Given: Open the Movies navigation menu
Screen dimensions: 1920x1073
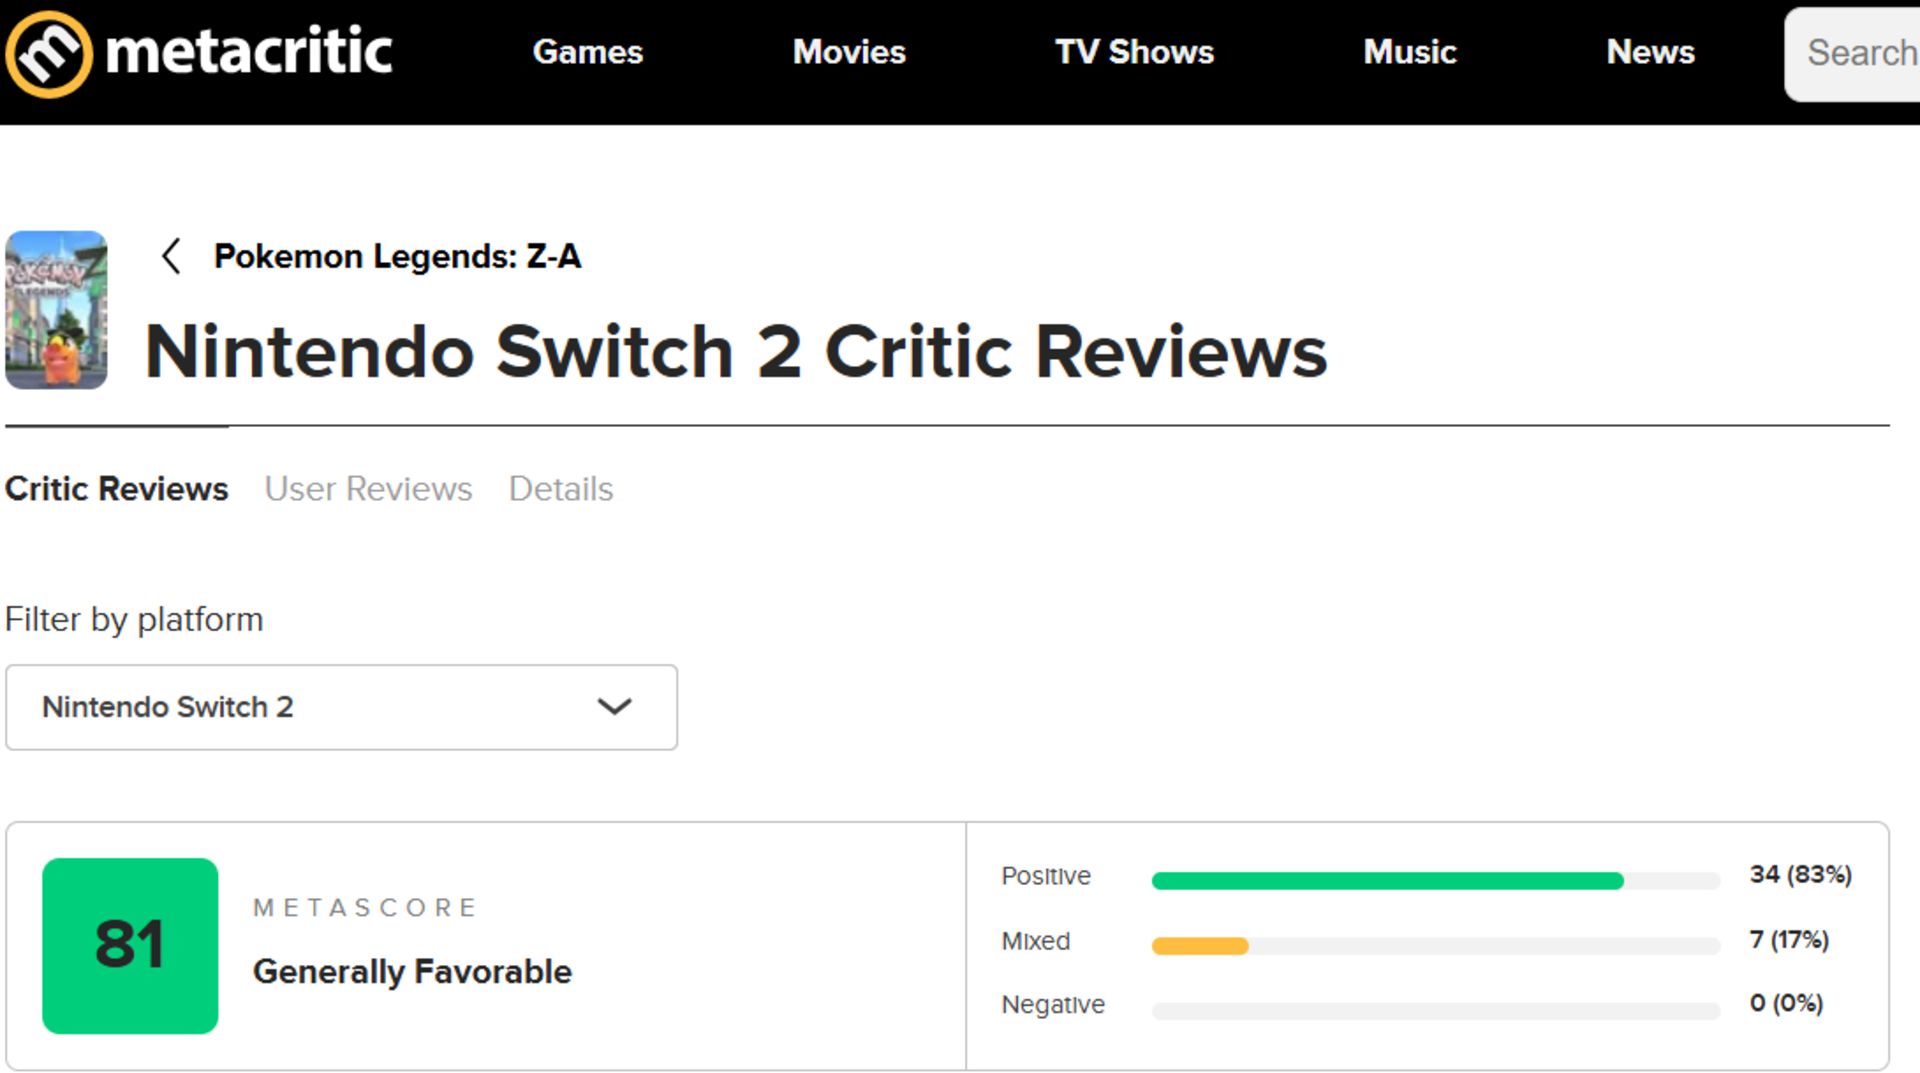Looking at the screenshot, I should tap(849, 52).
